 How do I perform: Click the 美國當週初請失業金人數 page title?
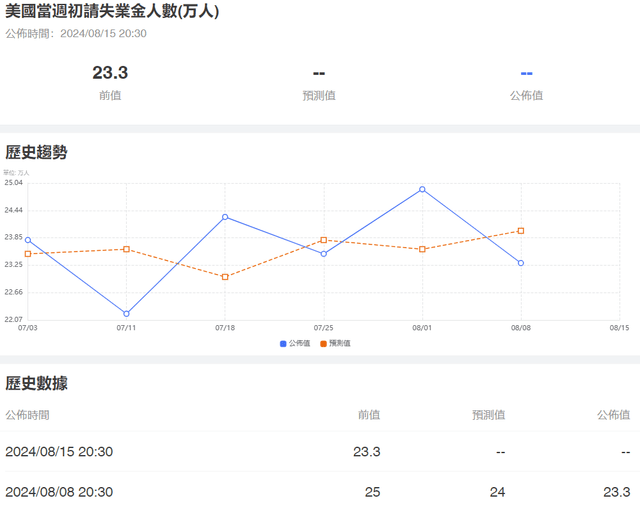click(112, 12)
